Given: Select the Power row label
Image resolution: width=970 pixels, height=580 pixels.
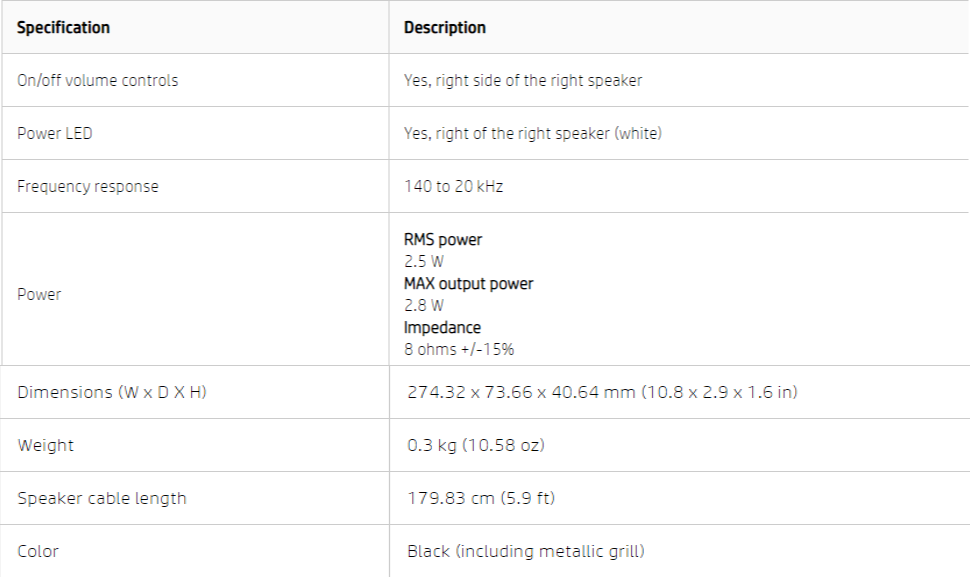Looking at the screenshot, I should [x=39, y=294].
